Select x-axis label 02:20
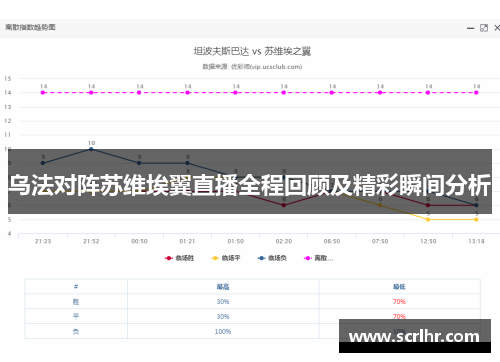 [284, 241]
